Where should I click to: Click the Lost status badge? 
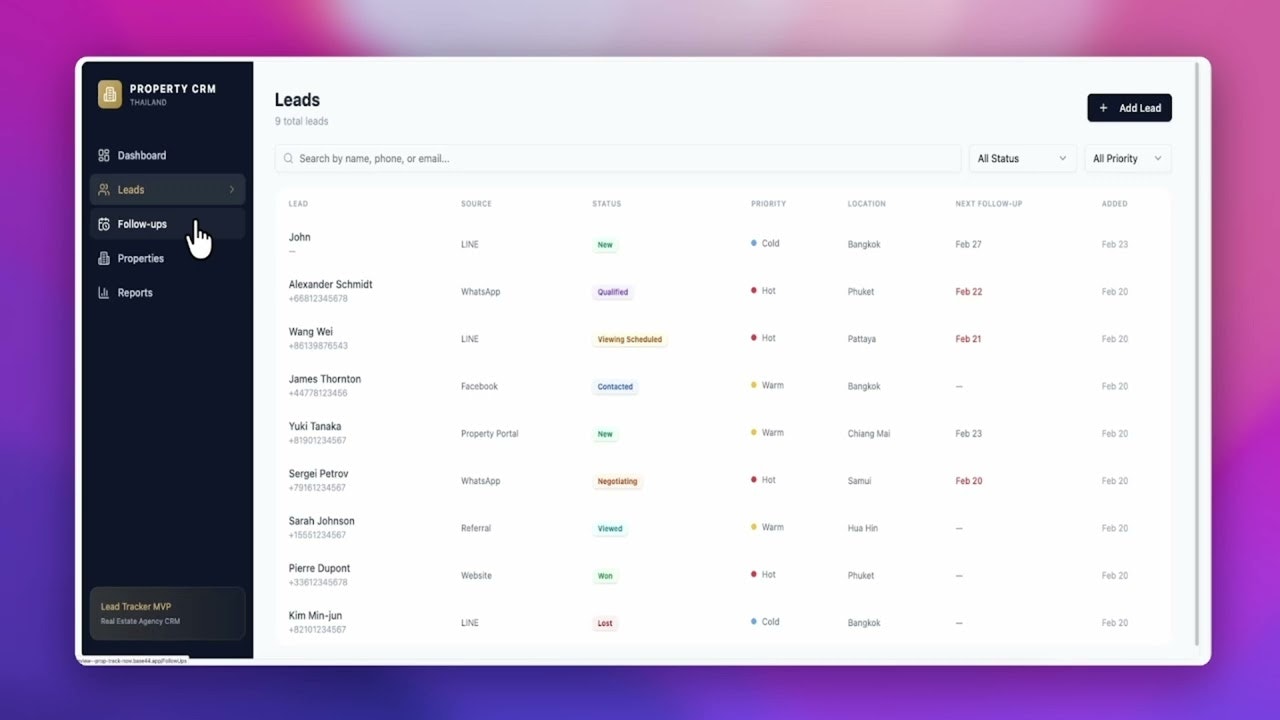(x=605, y=623)
